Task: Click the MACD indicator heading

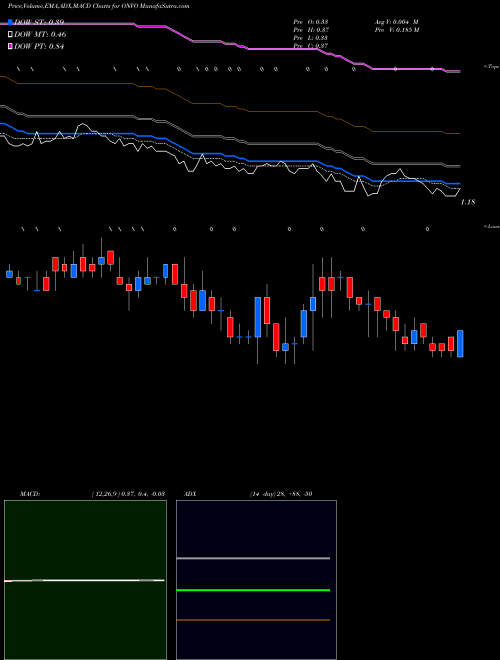Action: point(30,494)
